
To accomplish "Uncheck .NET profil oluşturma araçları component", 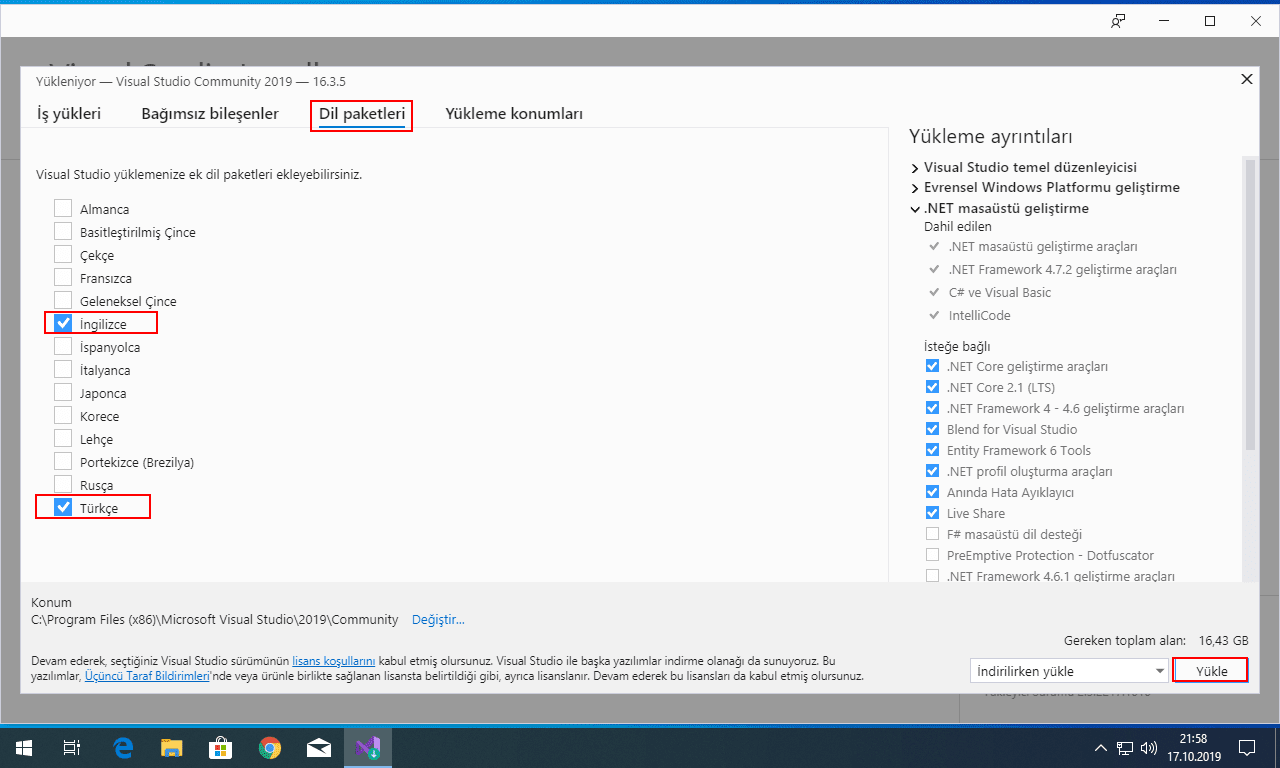I will 933,471.
